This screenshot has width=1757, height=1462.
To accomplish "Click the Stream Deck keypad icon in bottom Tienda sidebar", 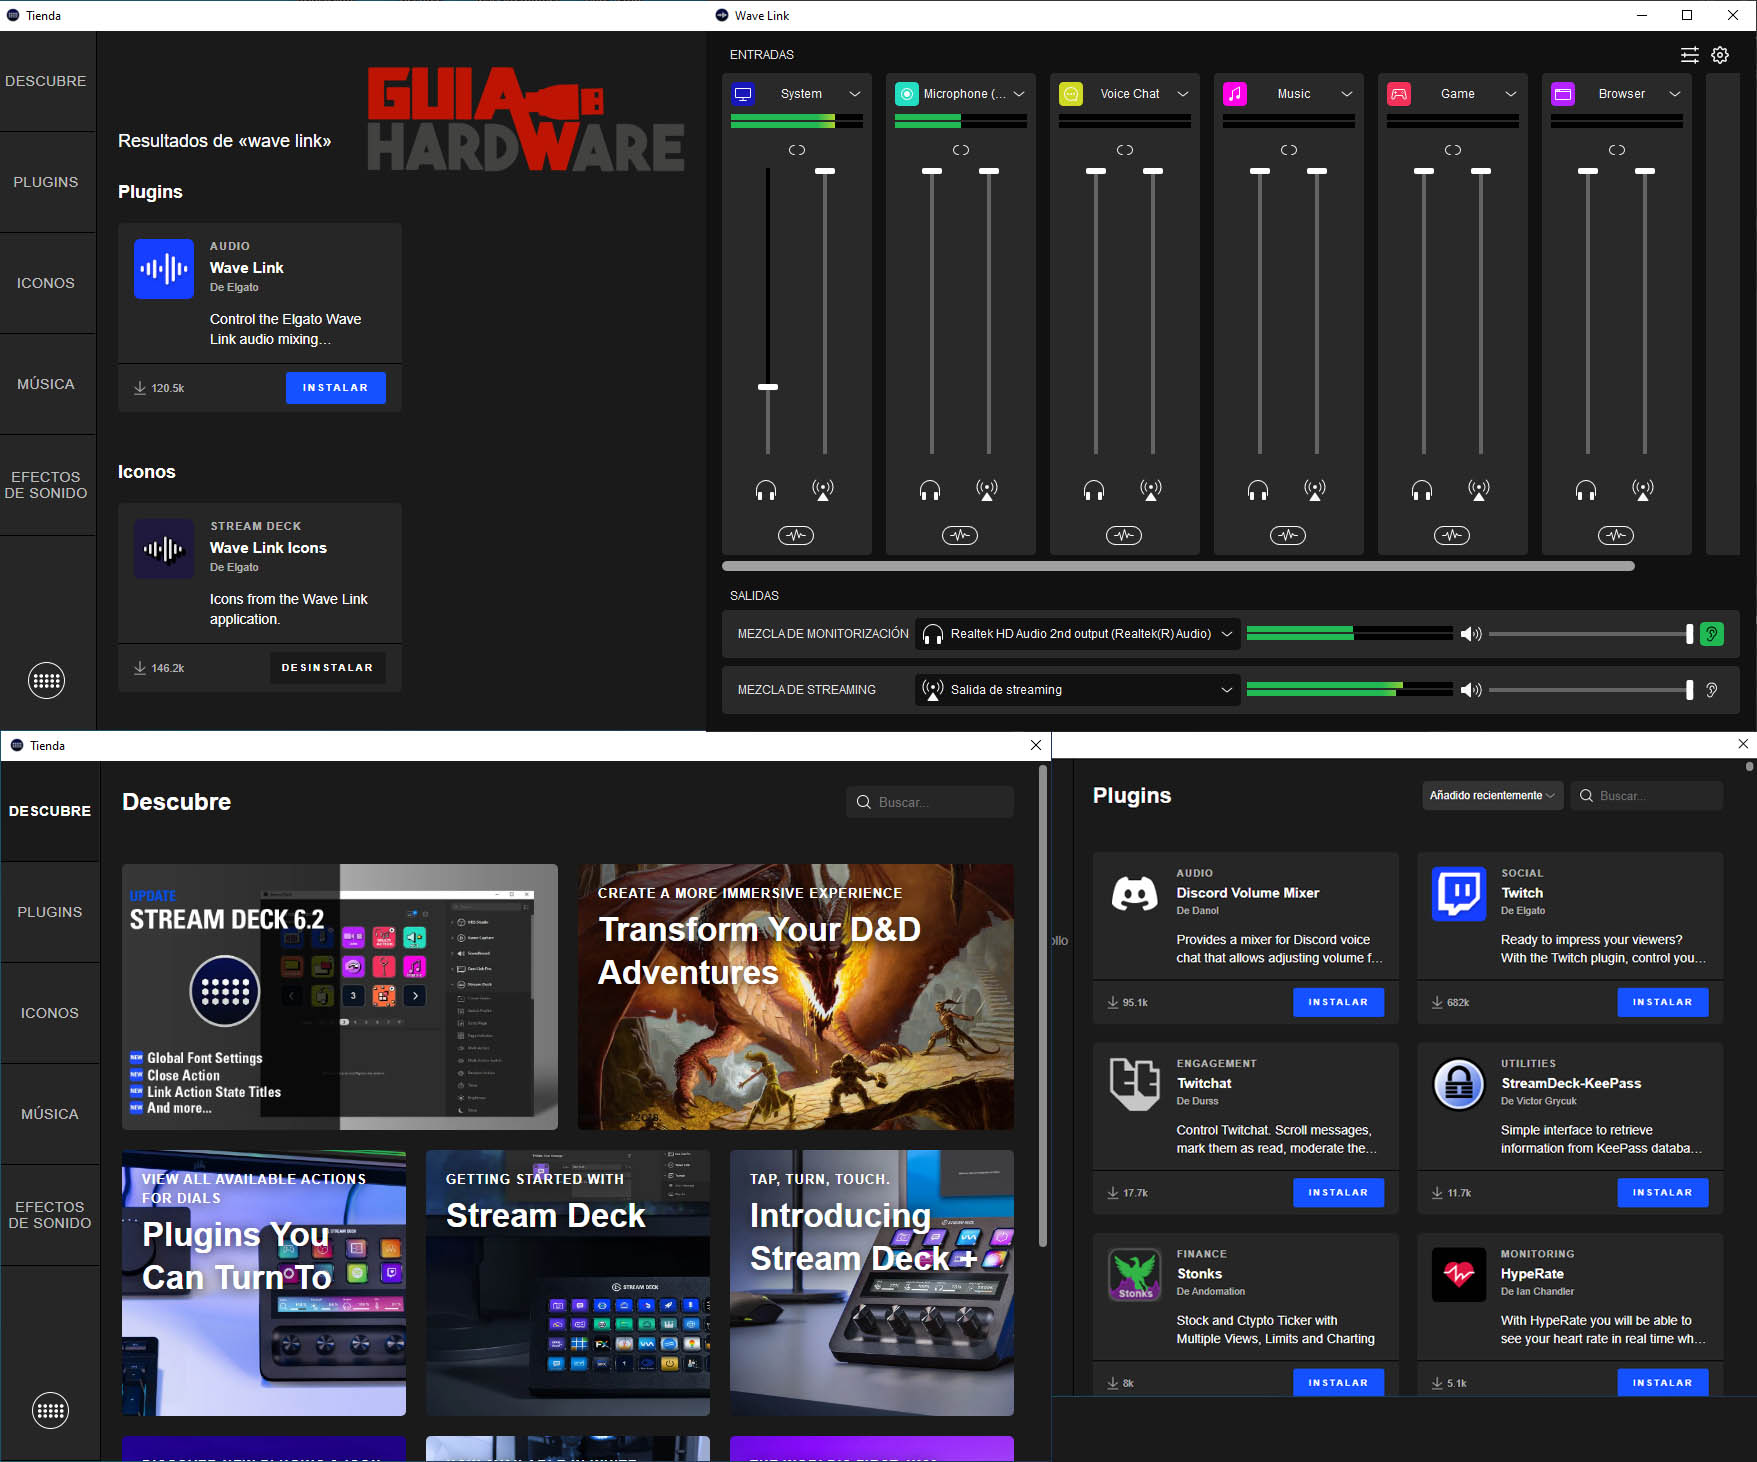I will pos(50,1411).
